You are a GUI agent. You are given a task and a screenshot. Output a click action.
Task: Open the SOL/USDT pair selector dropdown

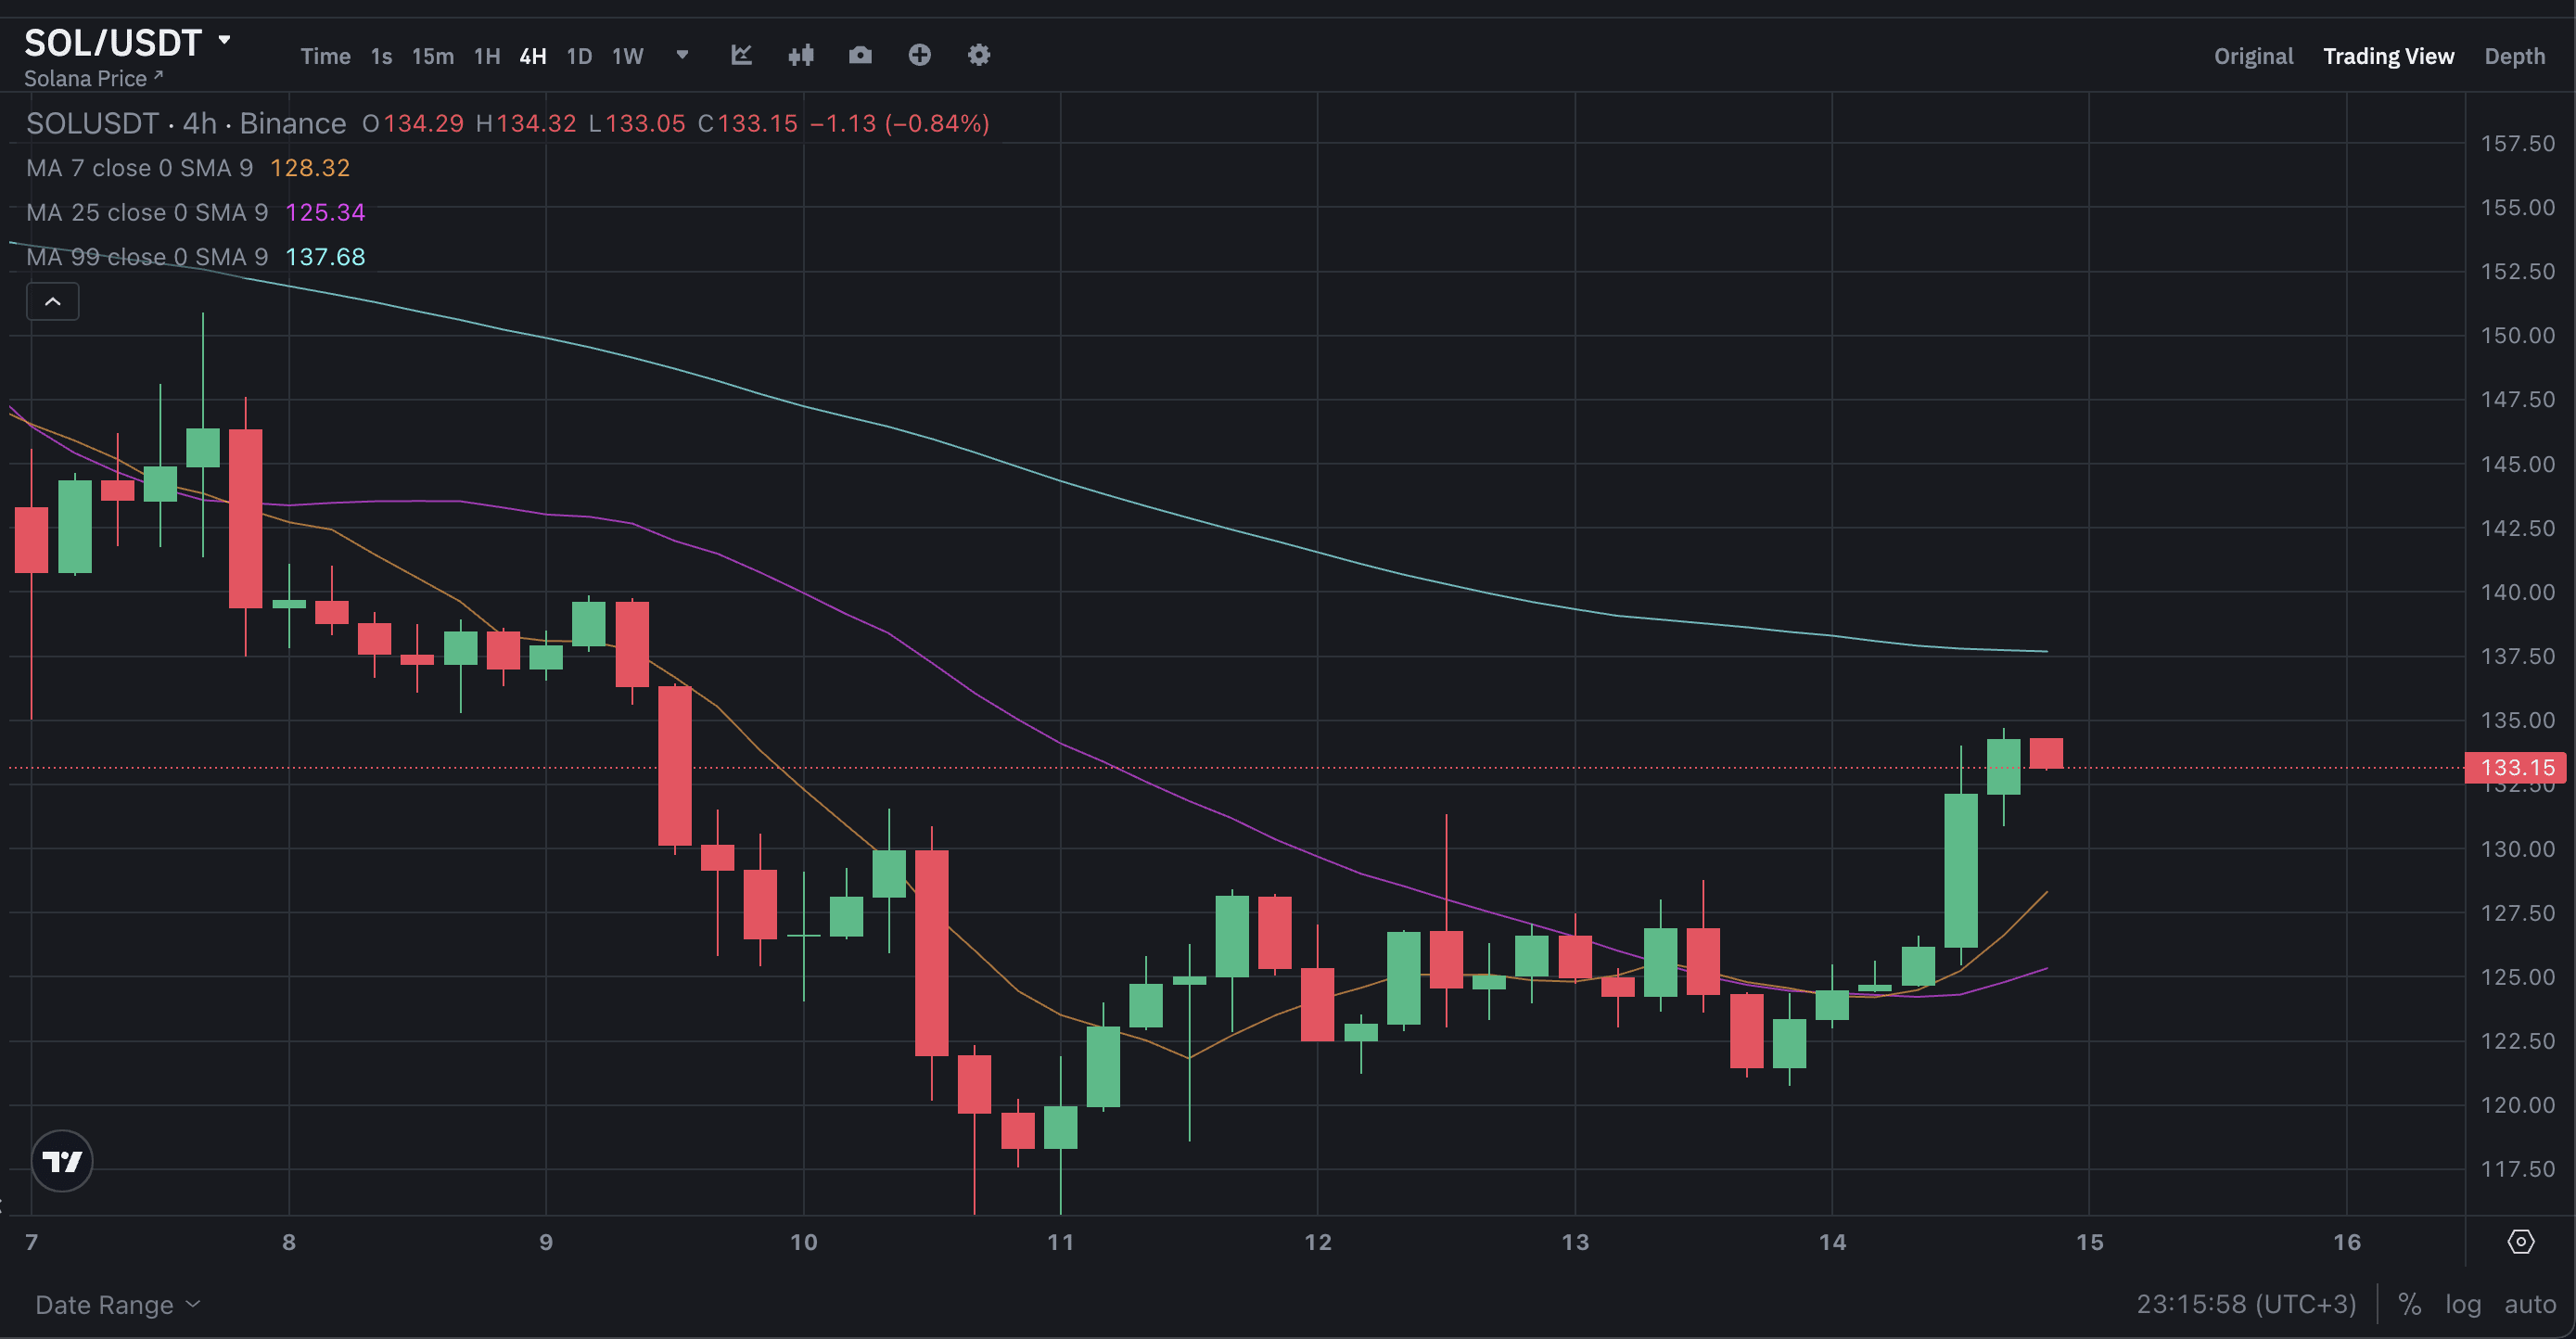click(127, 43)
